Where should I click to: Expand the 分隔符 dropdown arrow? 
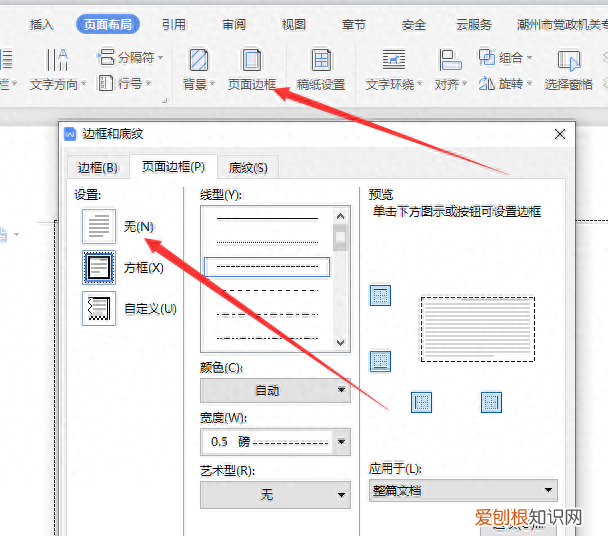point(160,58)
